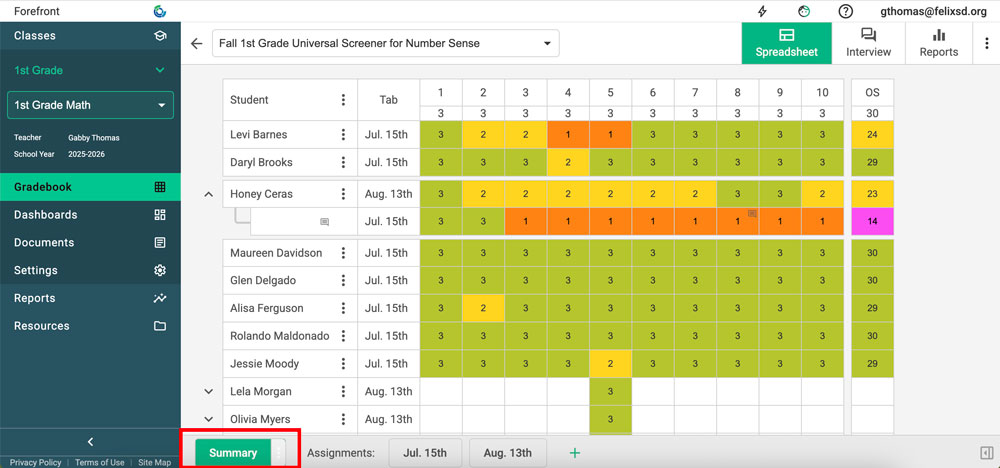Expand Lela Morgan's assignment rows
The width and height of the screenshot is (1000, 468).
(x=208, y=392)
